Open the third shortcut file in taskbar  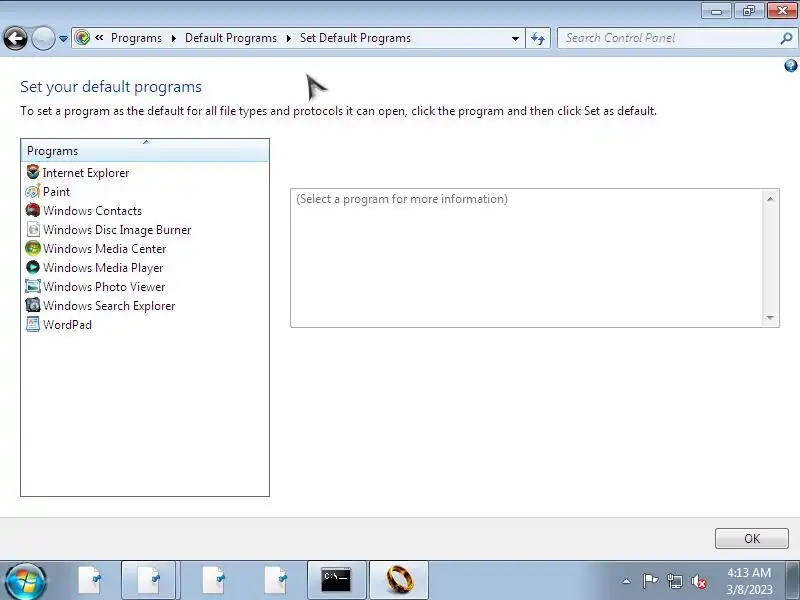(x=214, y=580)
